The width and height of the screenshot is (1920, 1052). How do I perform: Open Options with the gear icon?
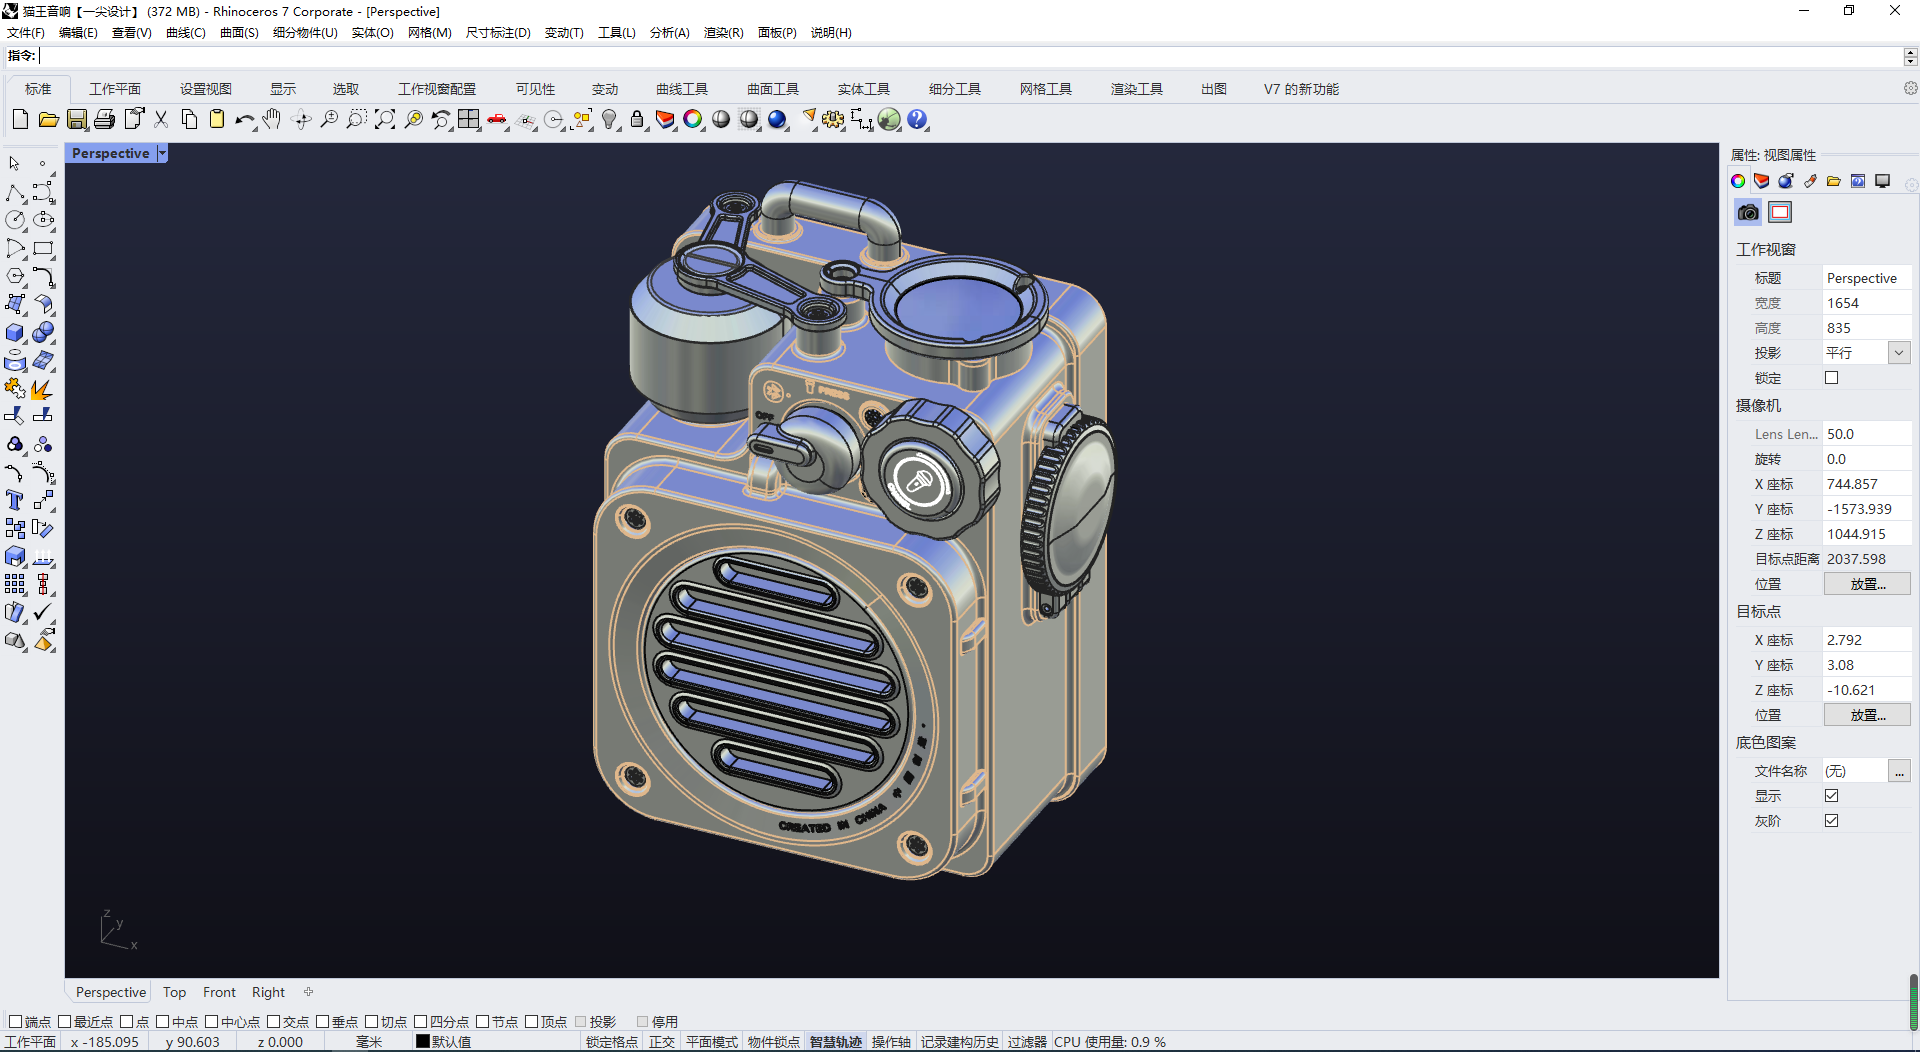[833, 119]
